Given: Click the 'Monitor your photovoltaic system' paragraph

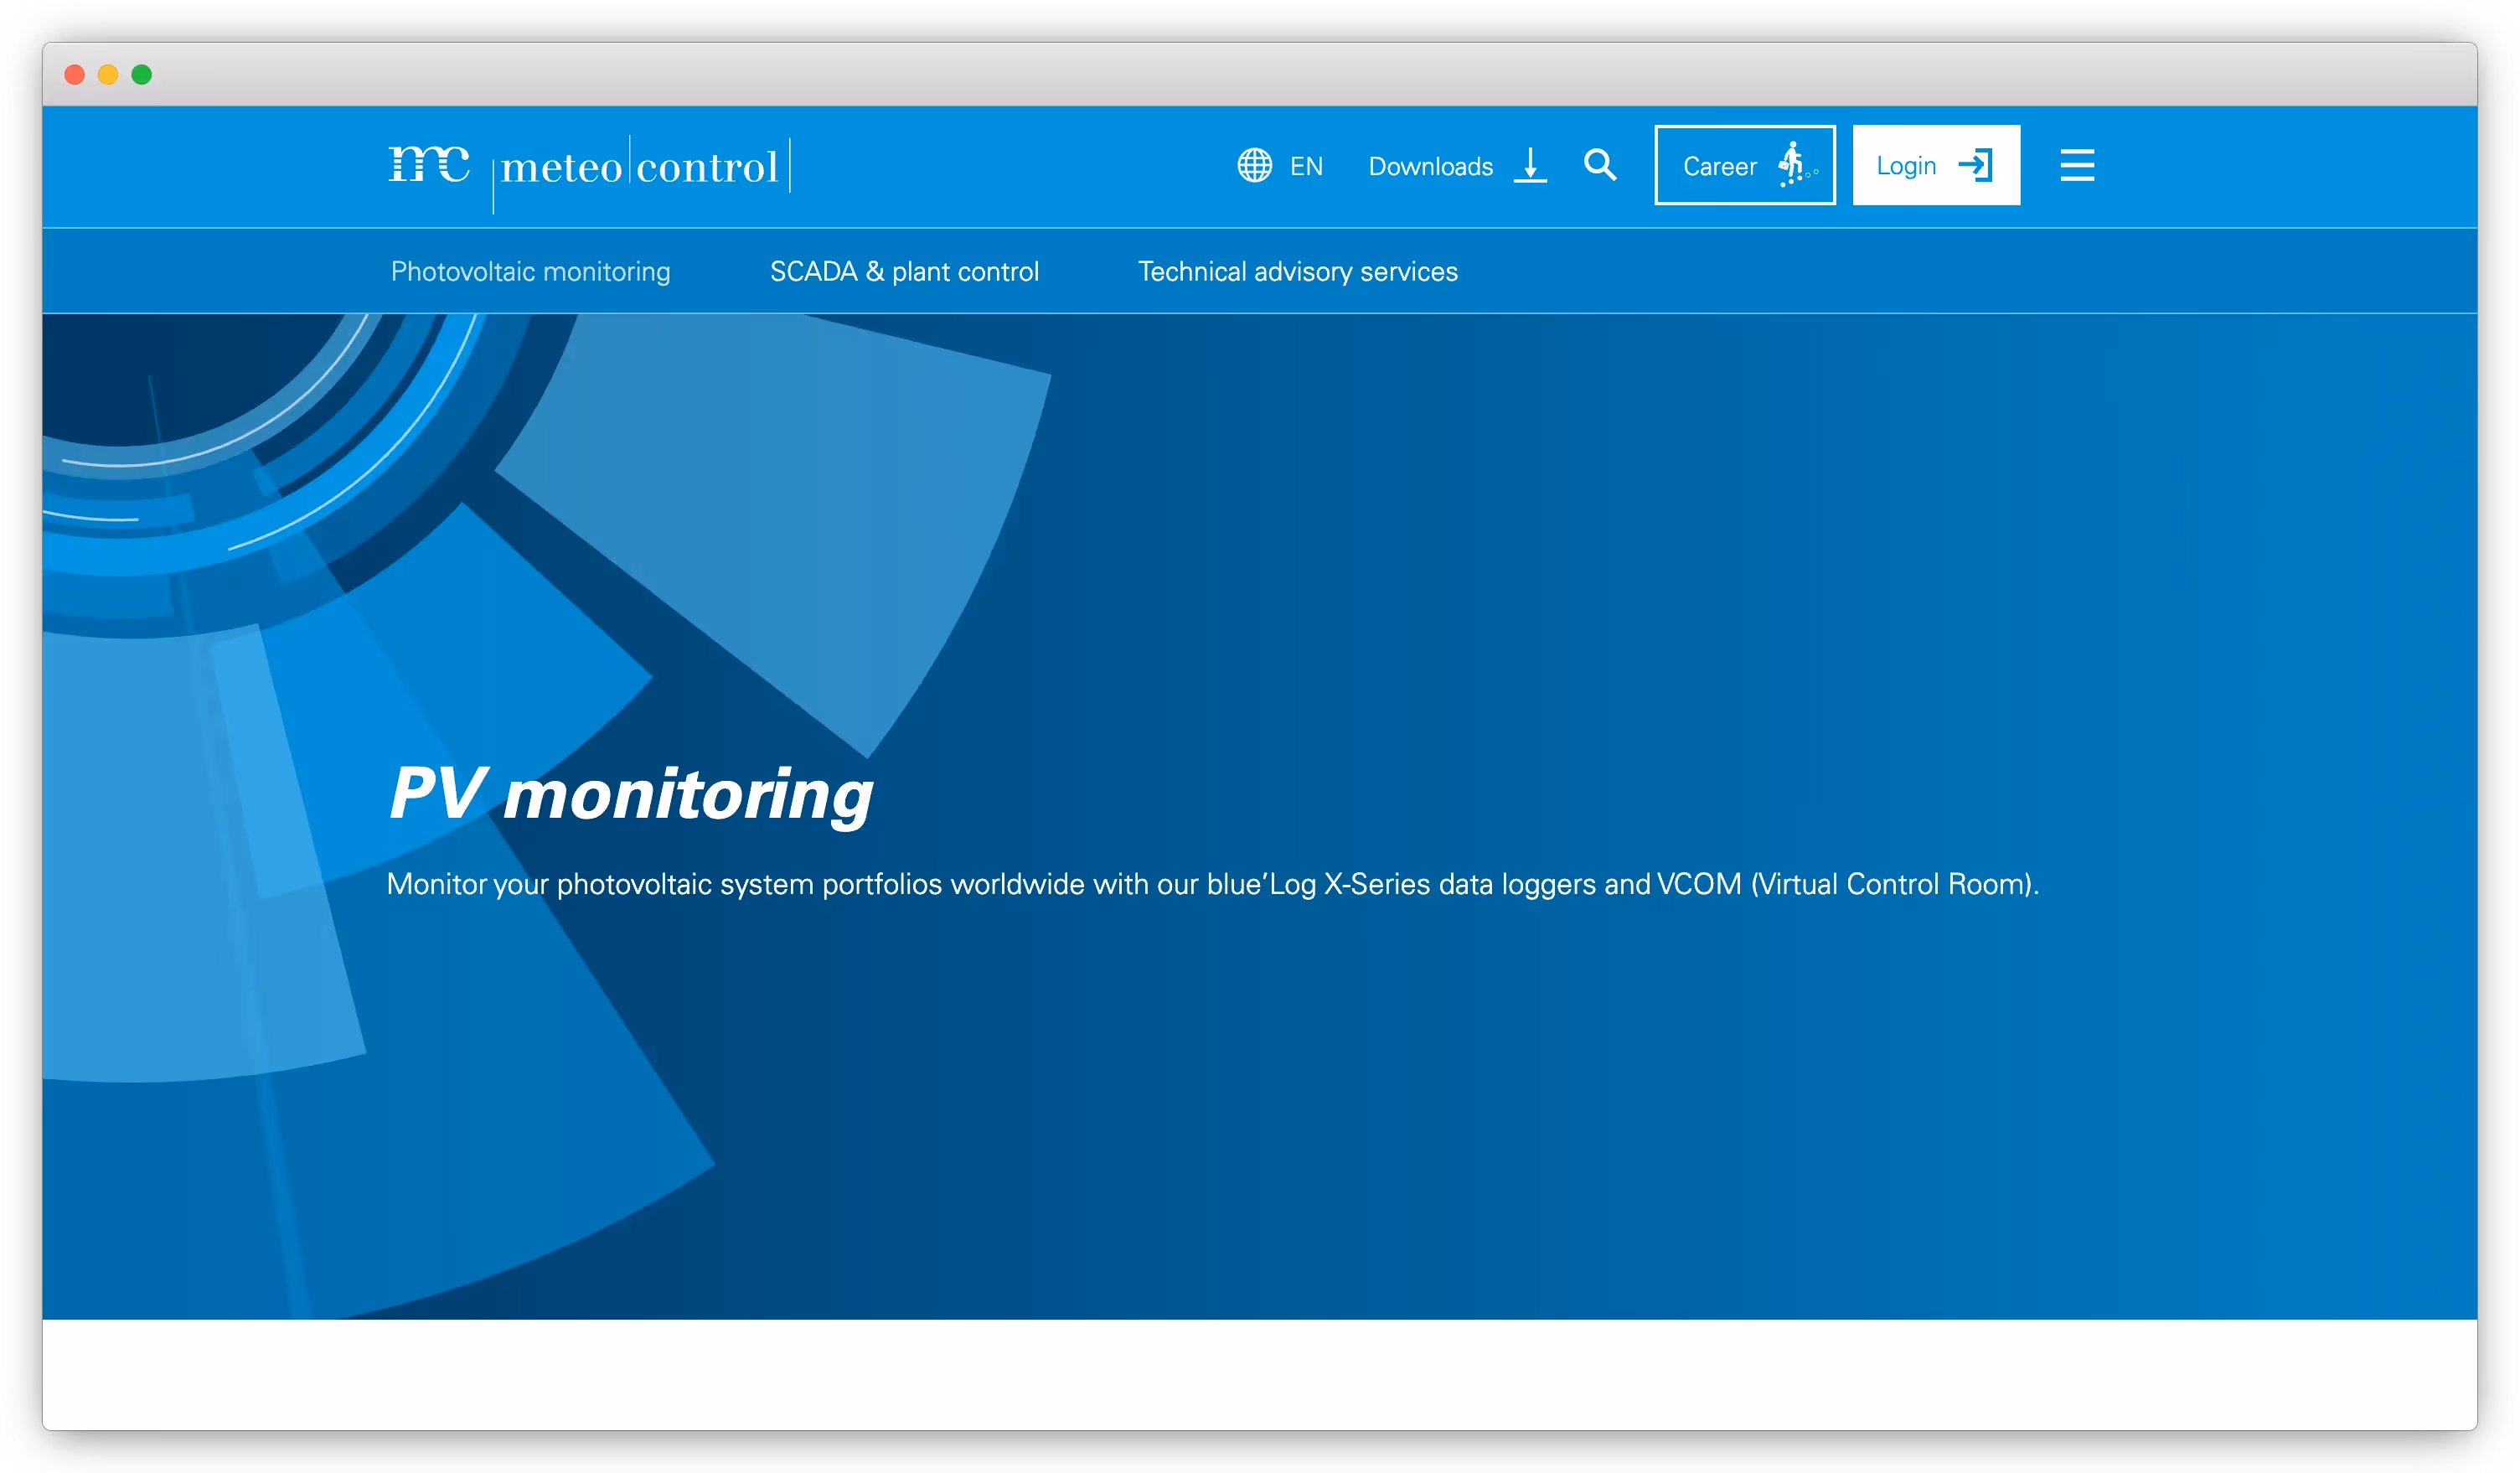Looking at the screenshot, I should (x=1212, y=884).
